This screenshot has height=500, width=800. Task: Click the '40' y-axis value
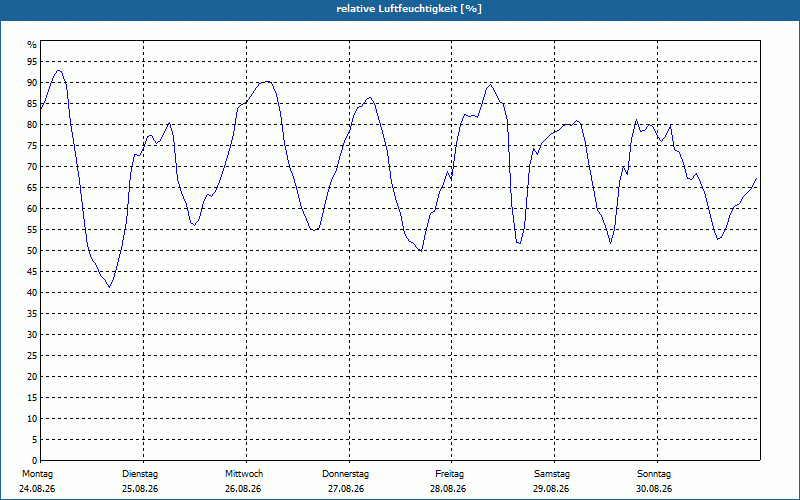coord(32,293)
